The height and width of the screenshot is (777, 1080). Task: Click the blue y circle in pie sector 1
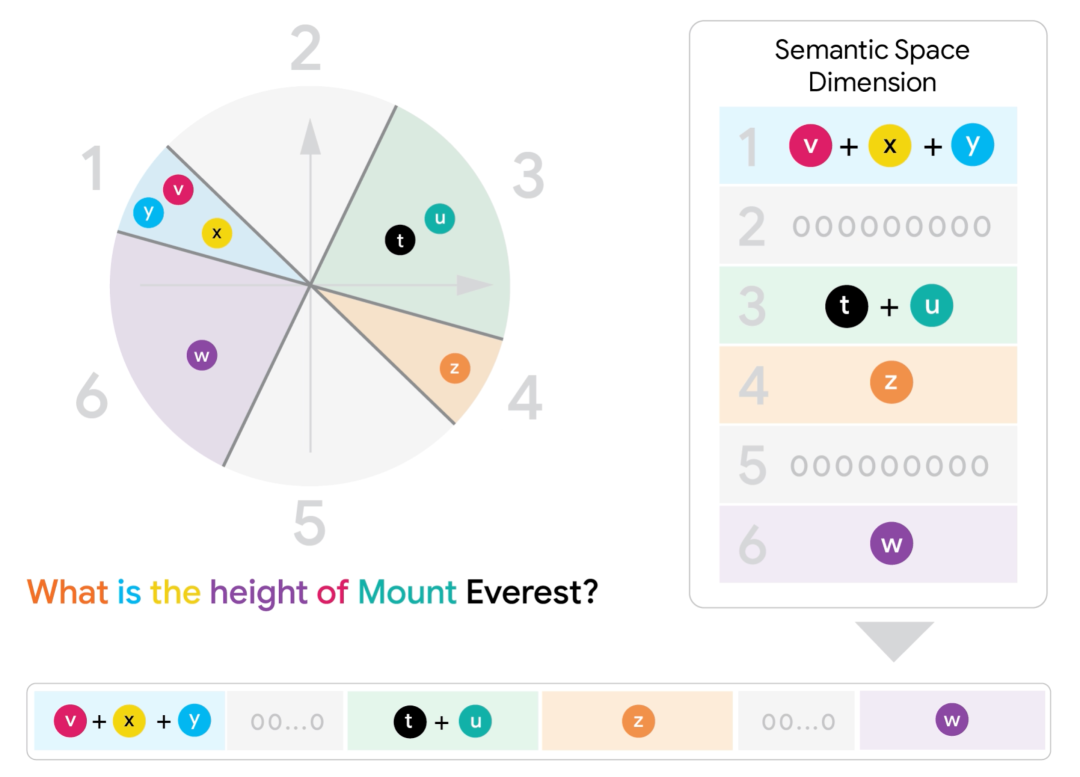pos(149,212)
